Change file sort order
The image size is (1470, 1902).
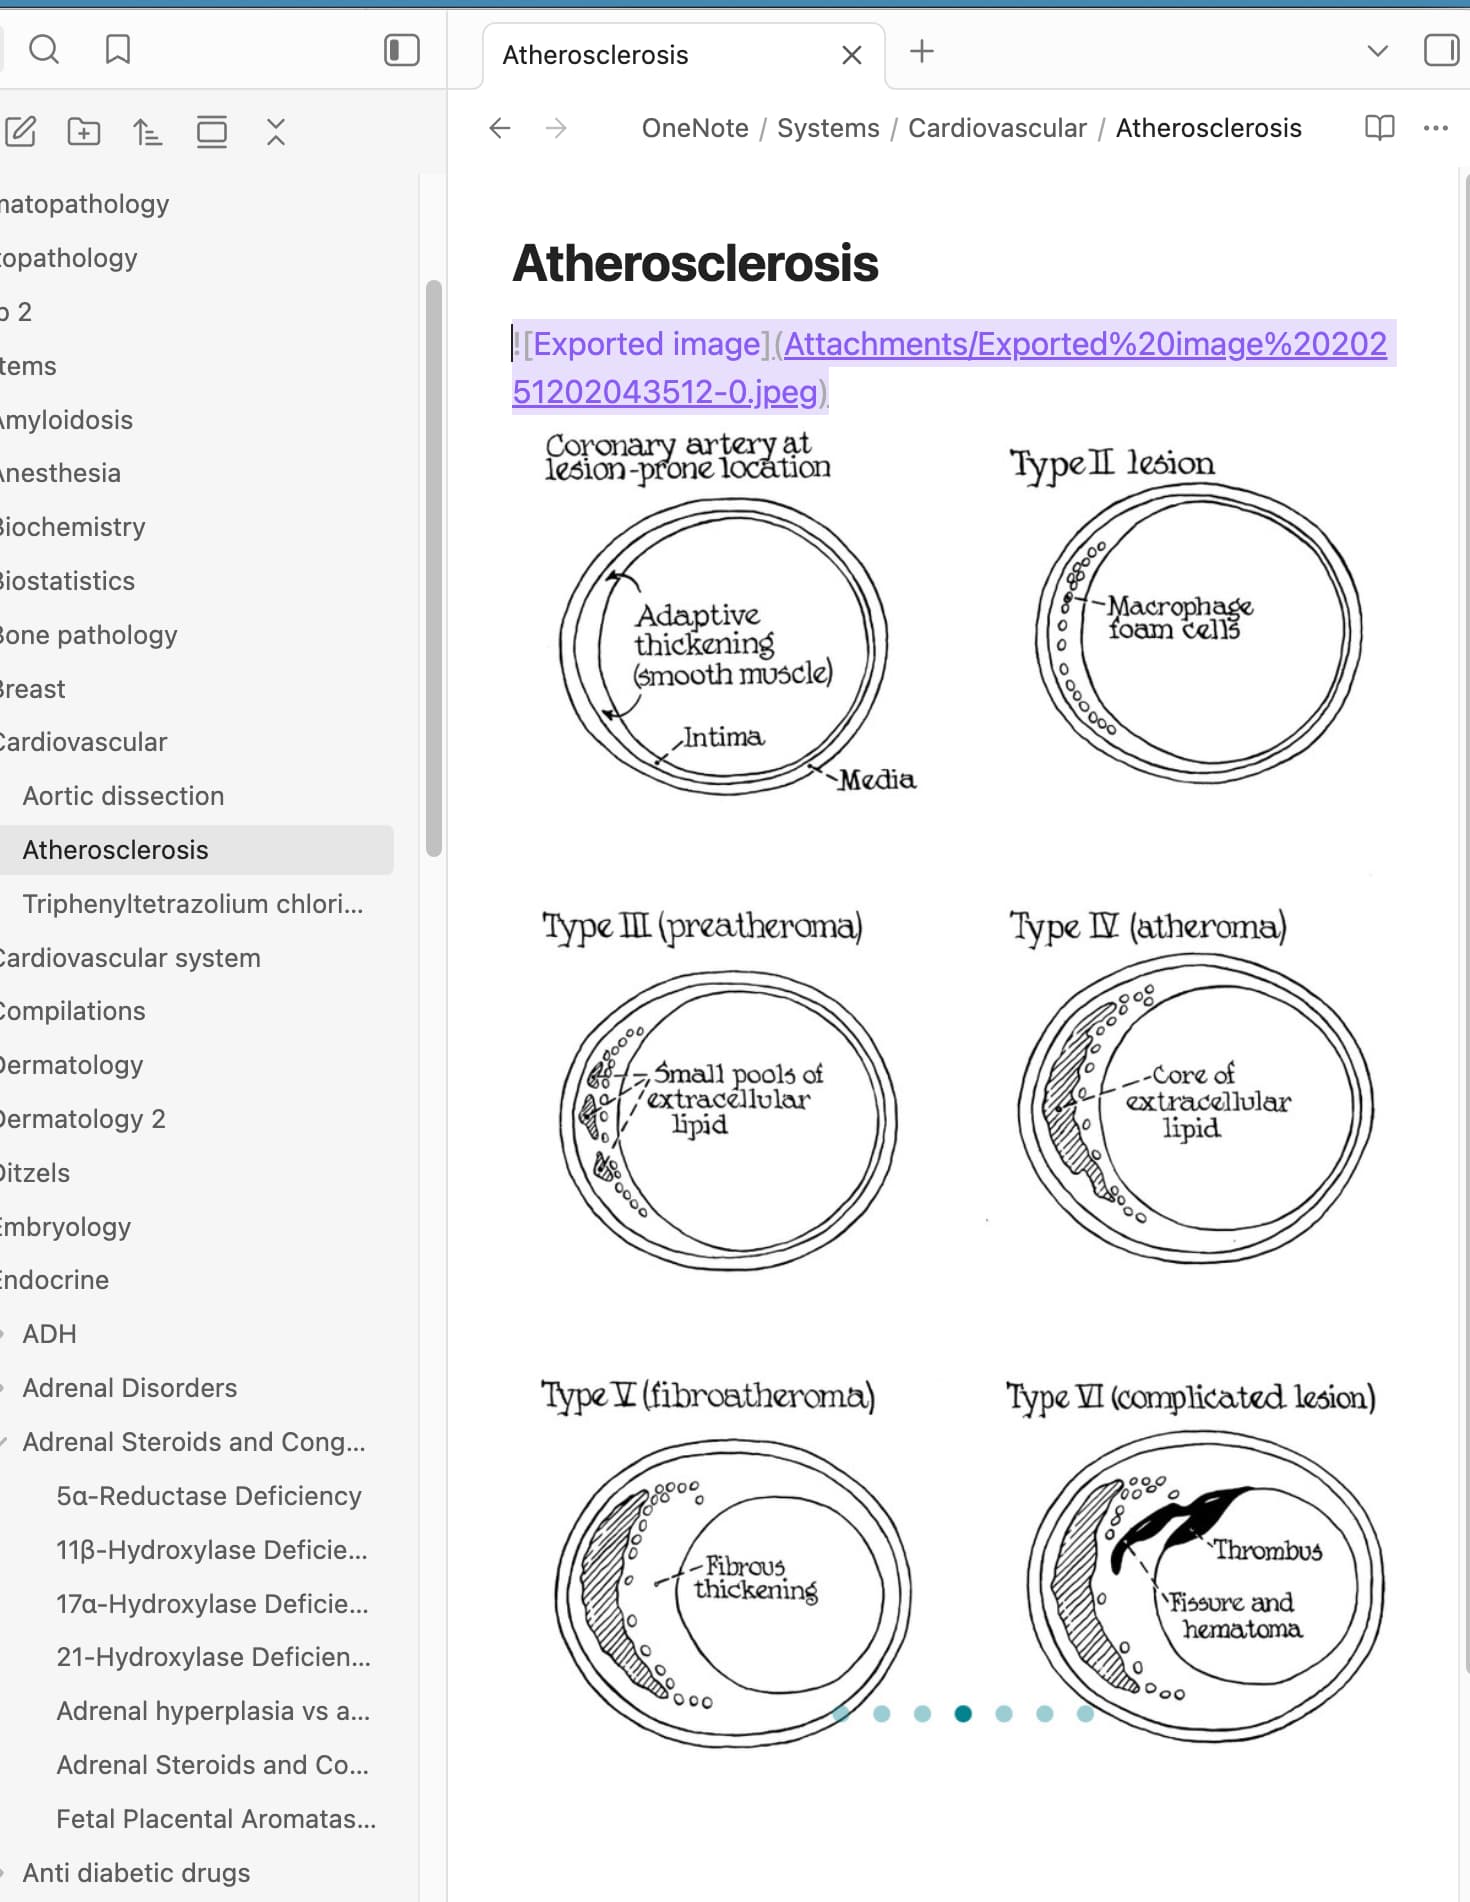(147, 132)
